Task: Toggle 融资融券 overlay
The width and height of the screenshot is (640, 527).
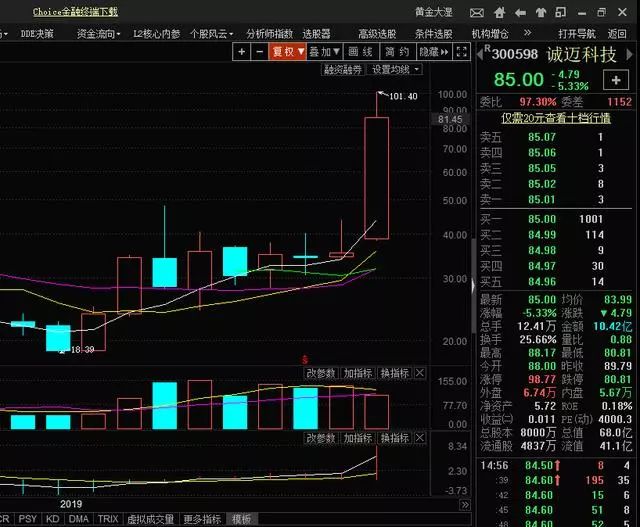Action: click(x=343, y=70)
